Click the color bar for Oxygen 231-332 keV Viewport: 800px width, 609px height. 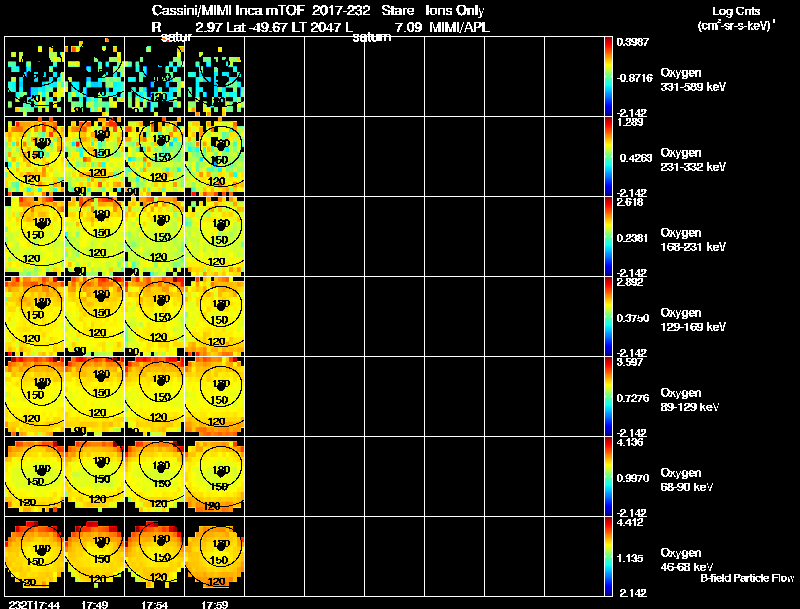(608, 157)
